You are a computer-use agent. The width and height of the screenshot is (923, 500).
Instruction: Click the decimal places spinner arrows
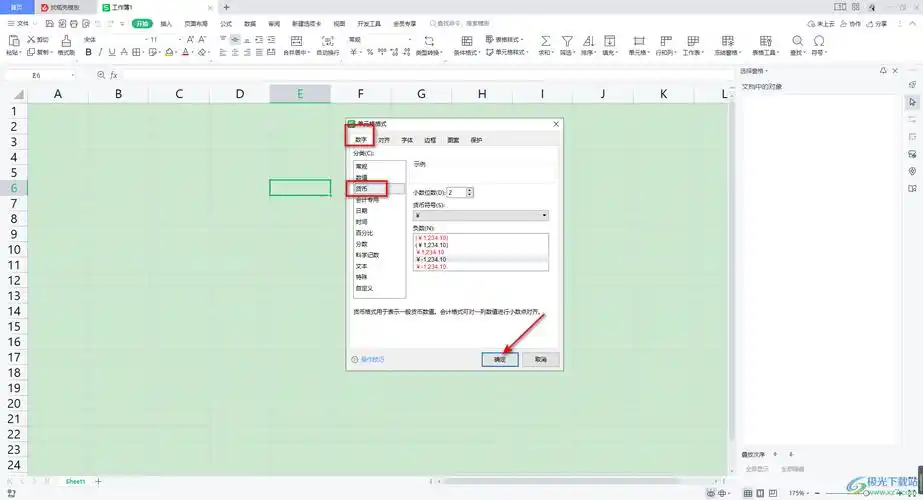[x=470, y=193]
